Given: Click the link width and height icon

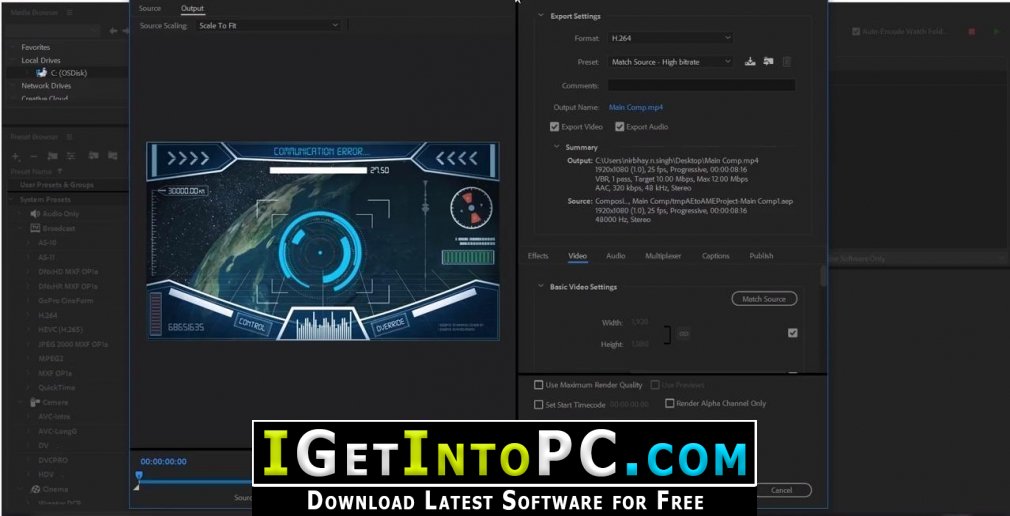Looking at the screenshot, I should [684, 334].
